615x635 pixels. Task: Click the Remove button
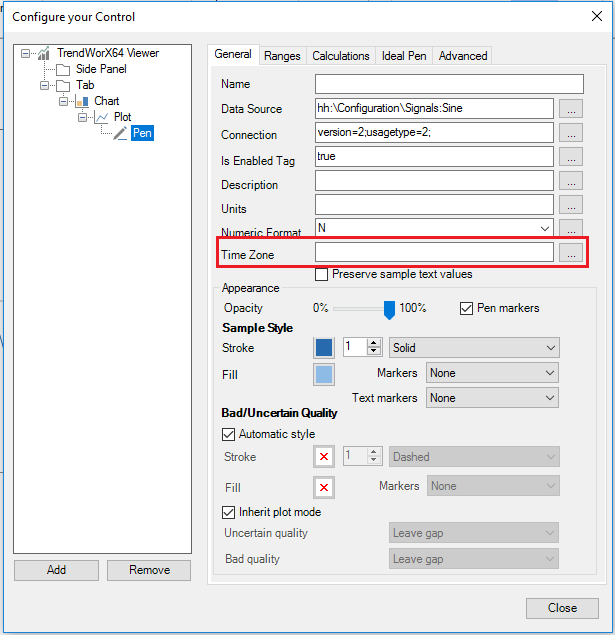(149, 570)
